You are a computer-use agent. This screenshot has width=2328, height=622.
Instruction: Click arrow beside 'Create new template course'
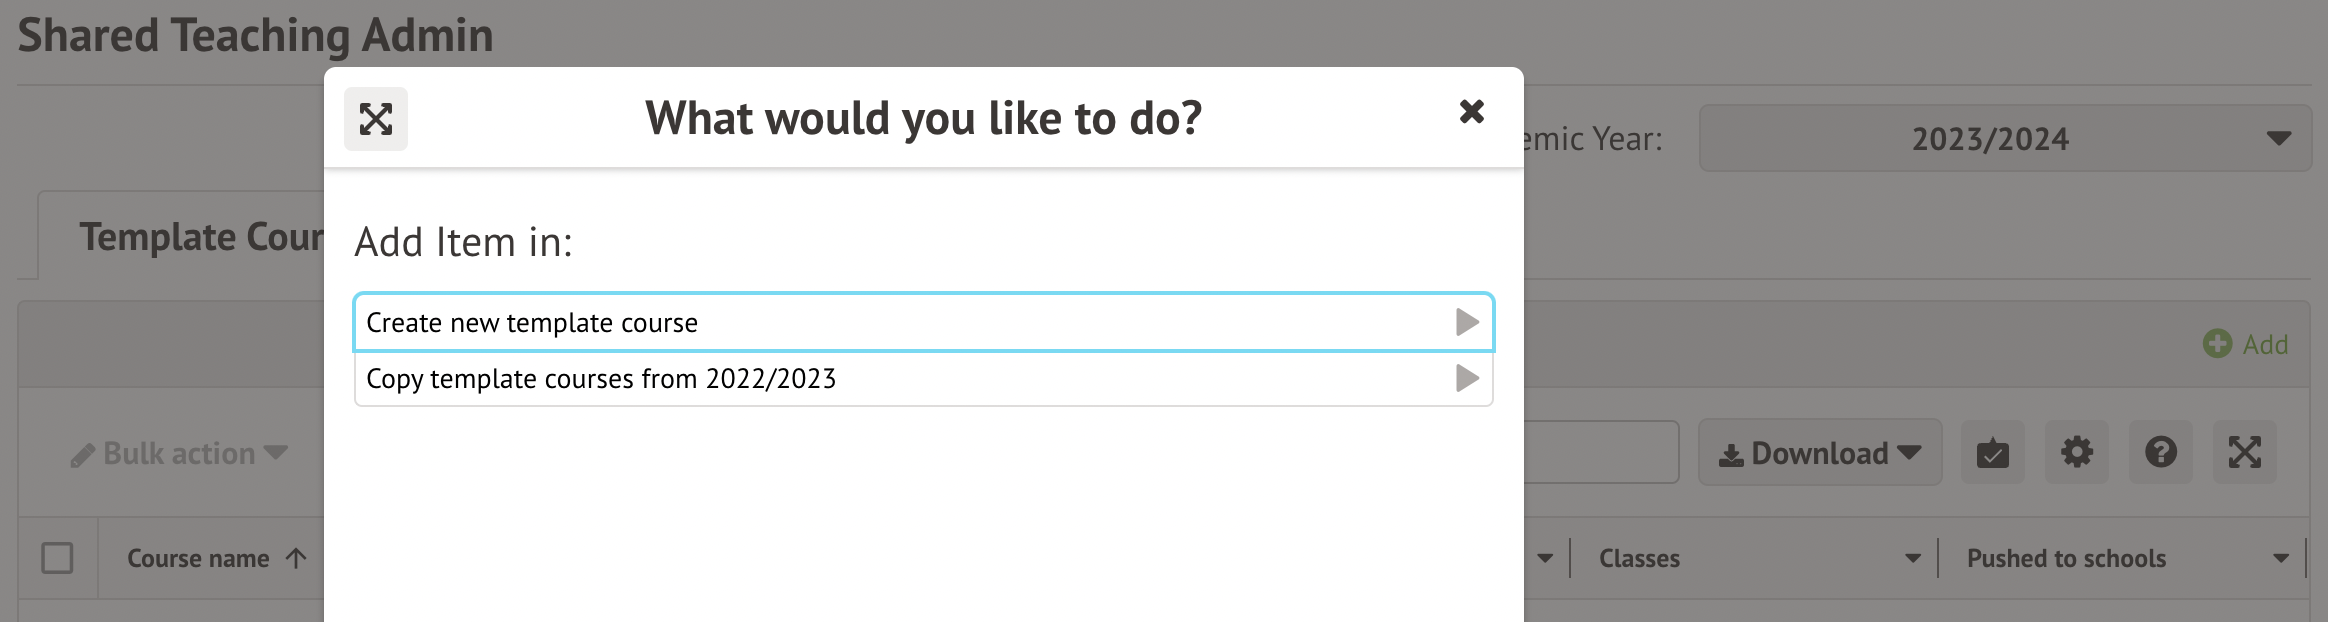coord(1467,322)
